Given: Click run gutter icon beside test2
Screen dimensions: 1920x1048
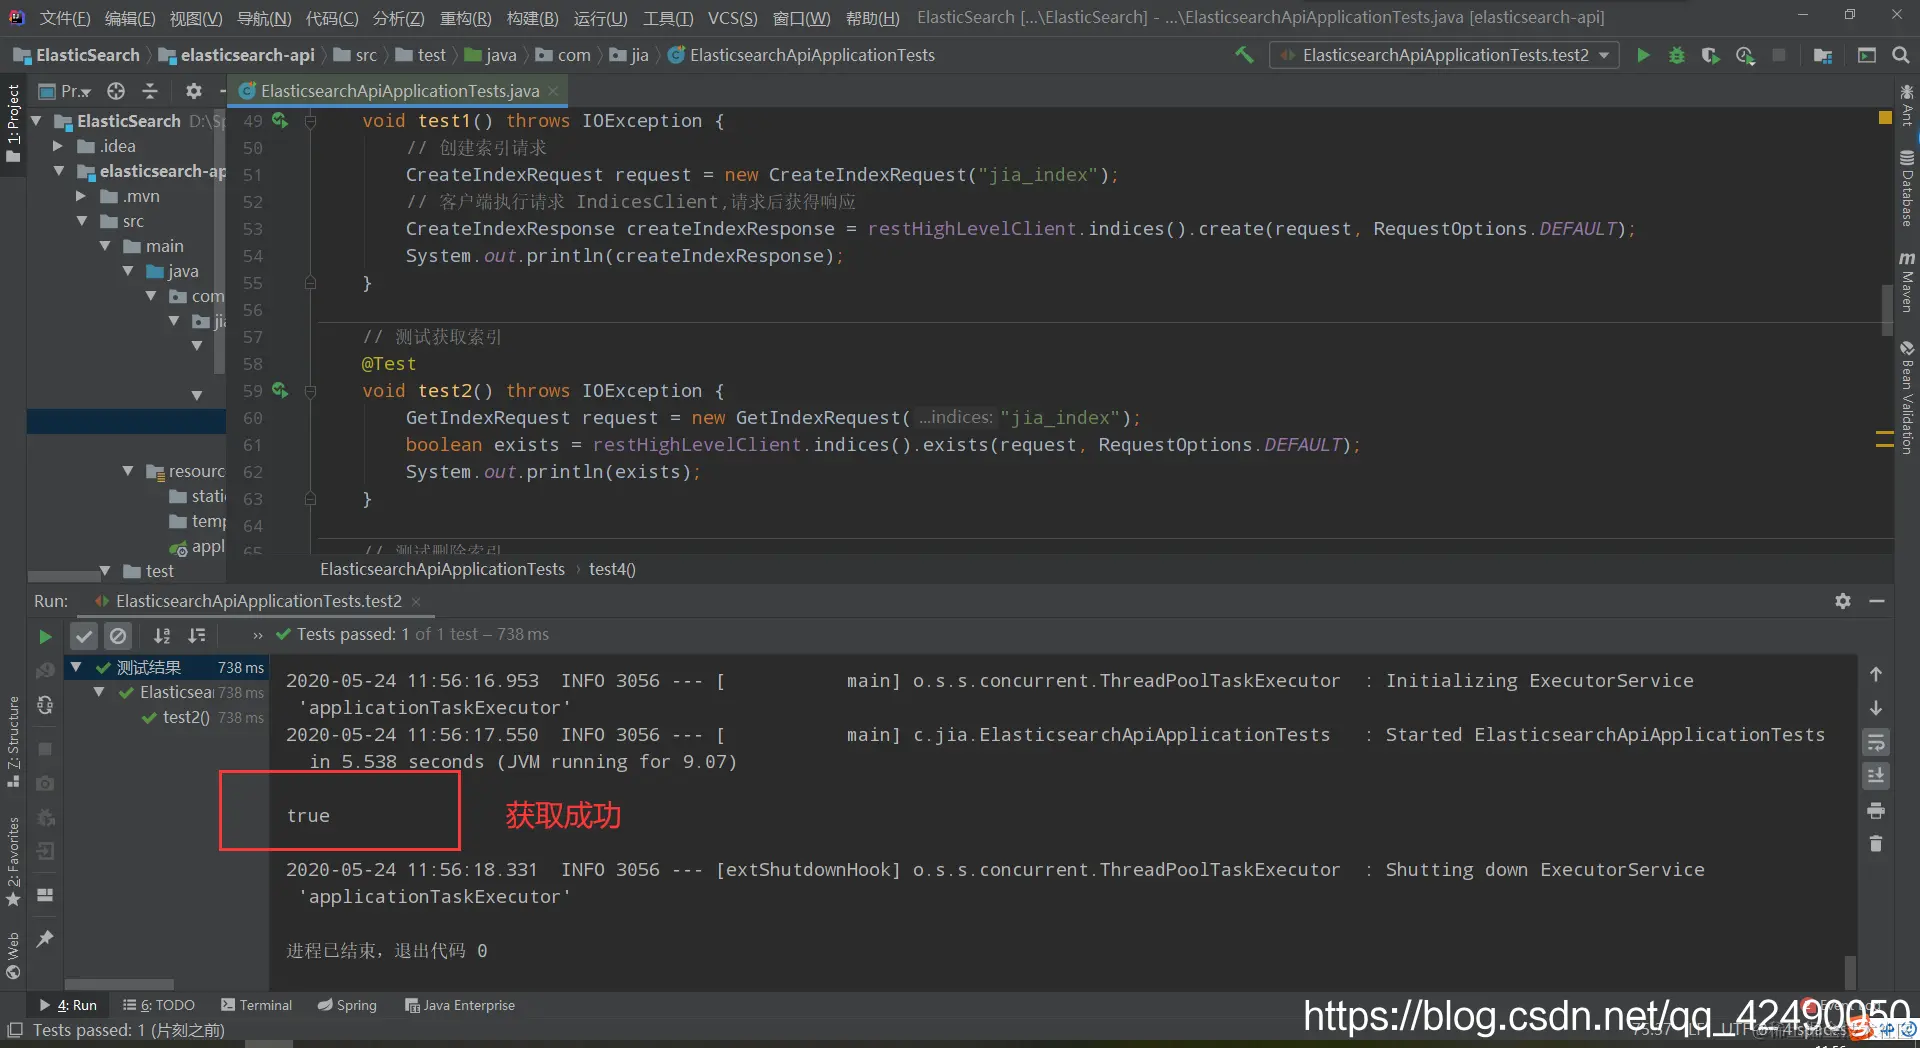Looking at the screenshot, I should [280, 390].
